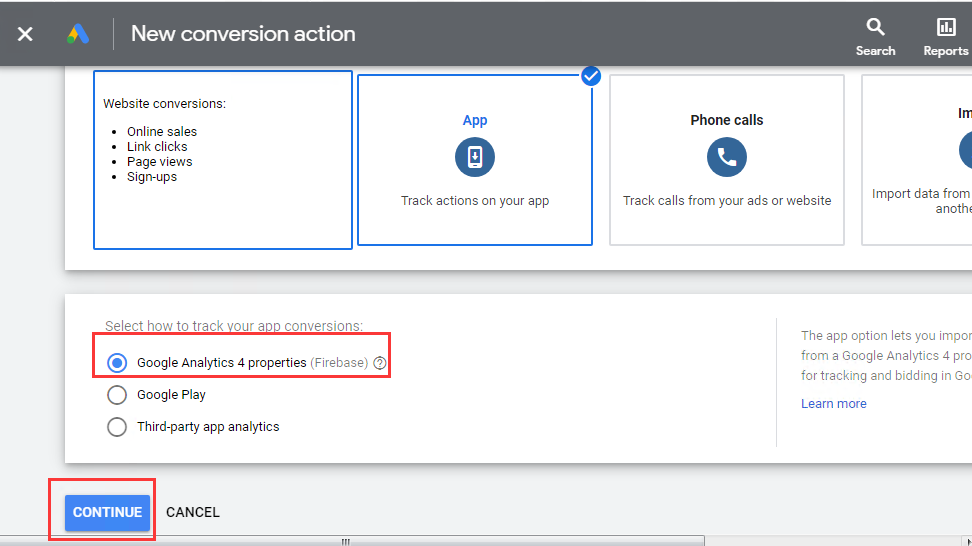Click the CONTINUE button
The height and width of the screenshot is (546, 972).
coord(107,513)
